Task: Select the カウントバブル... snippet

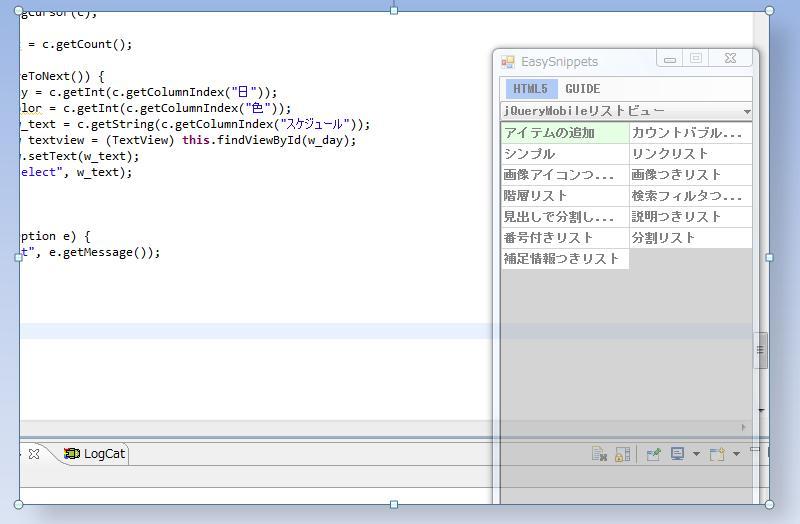Action: coord(690,133)
